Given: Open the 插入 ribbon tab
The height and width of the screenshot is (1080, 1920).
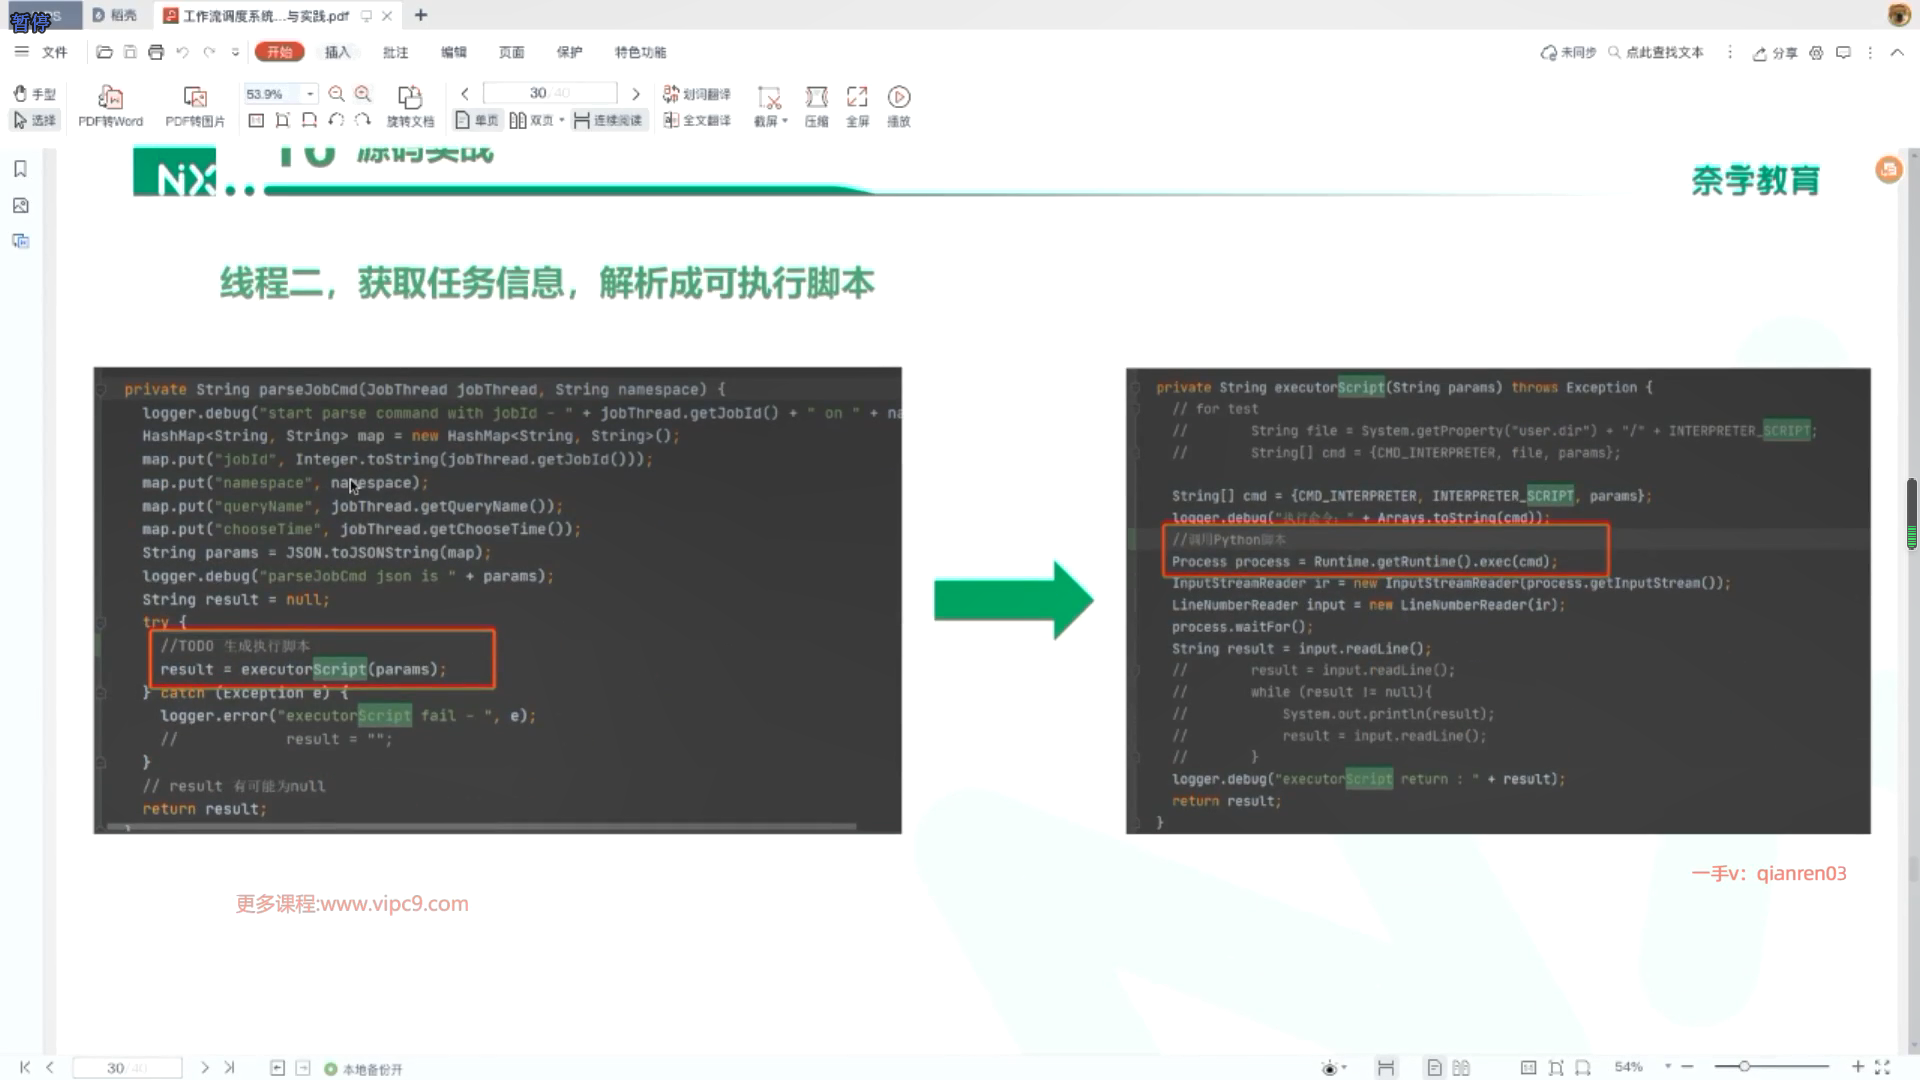Looking at the screenshot, I should click(x=337, y=52).
